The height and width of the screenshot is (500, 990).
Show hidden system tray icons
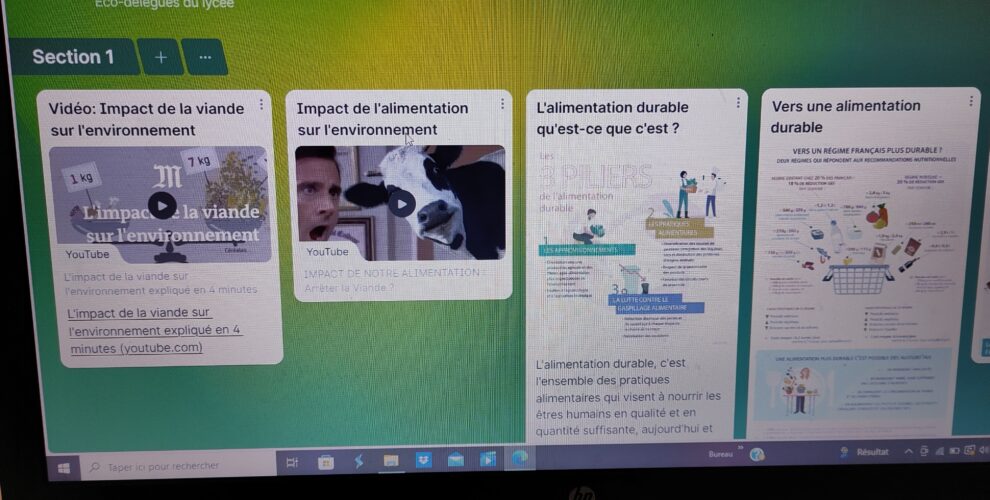coord(908,452)
